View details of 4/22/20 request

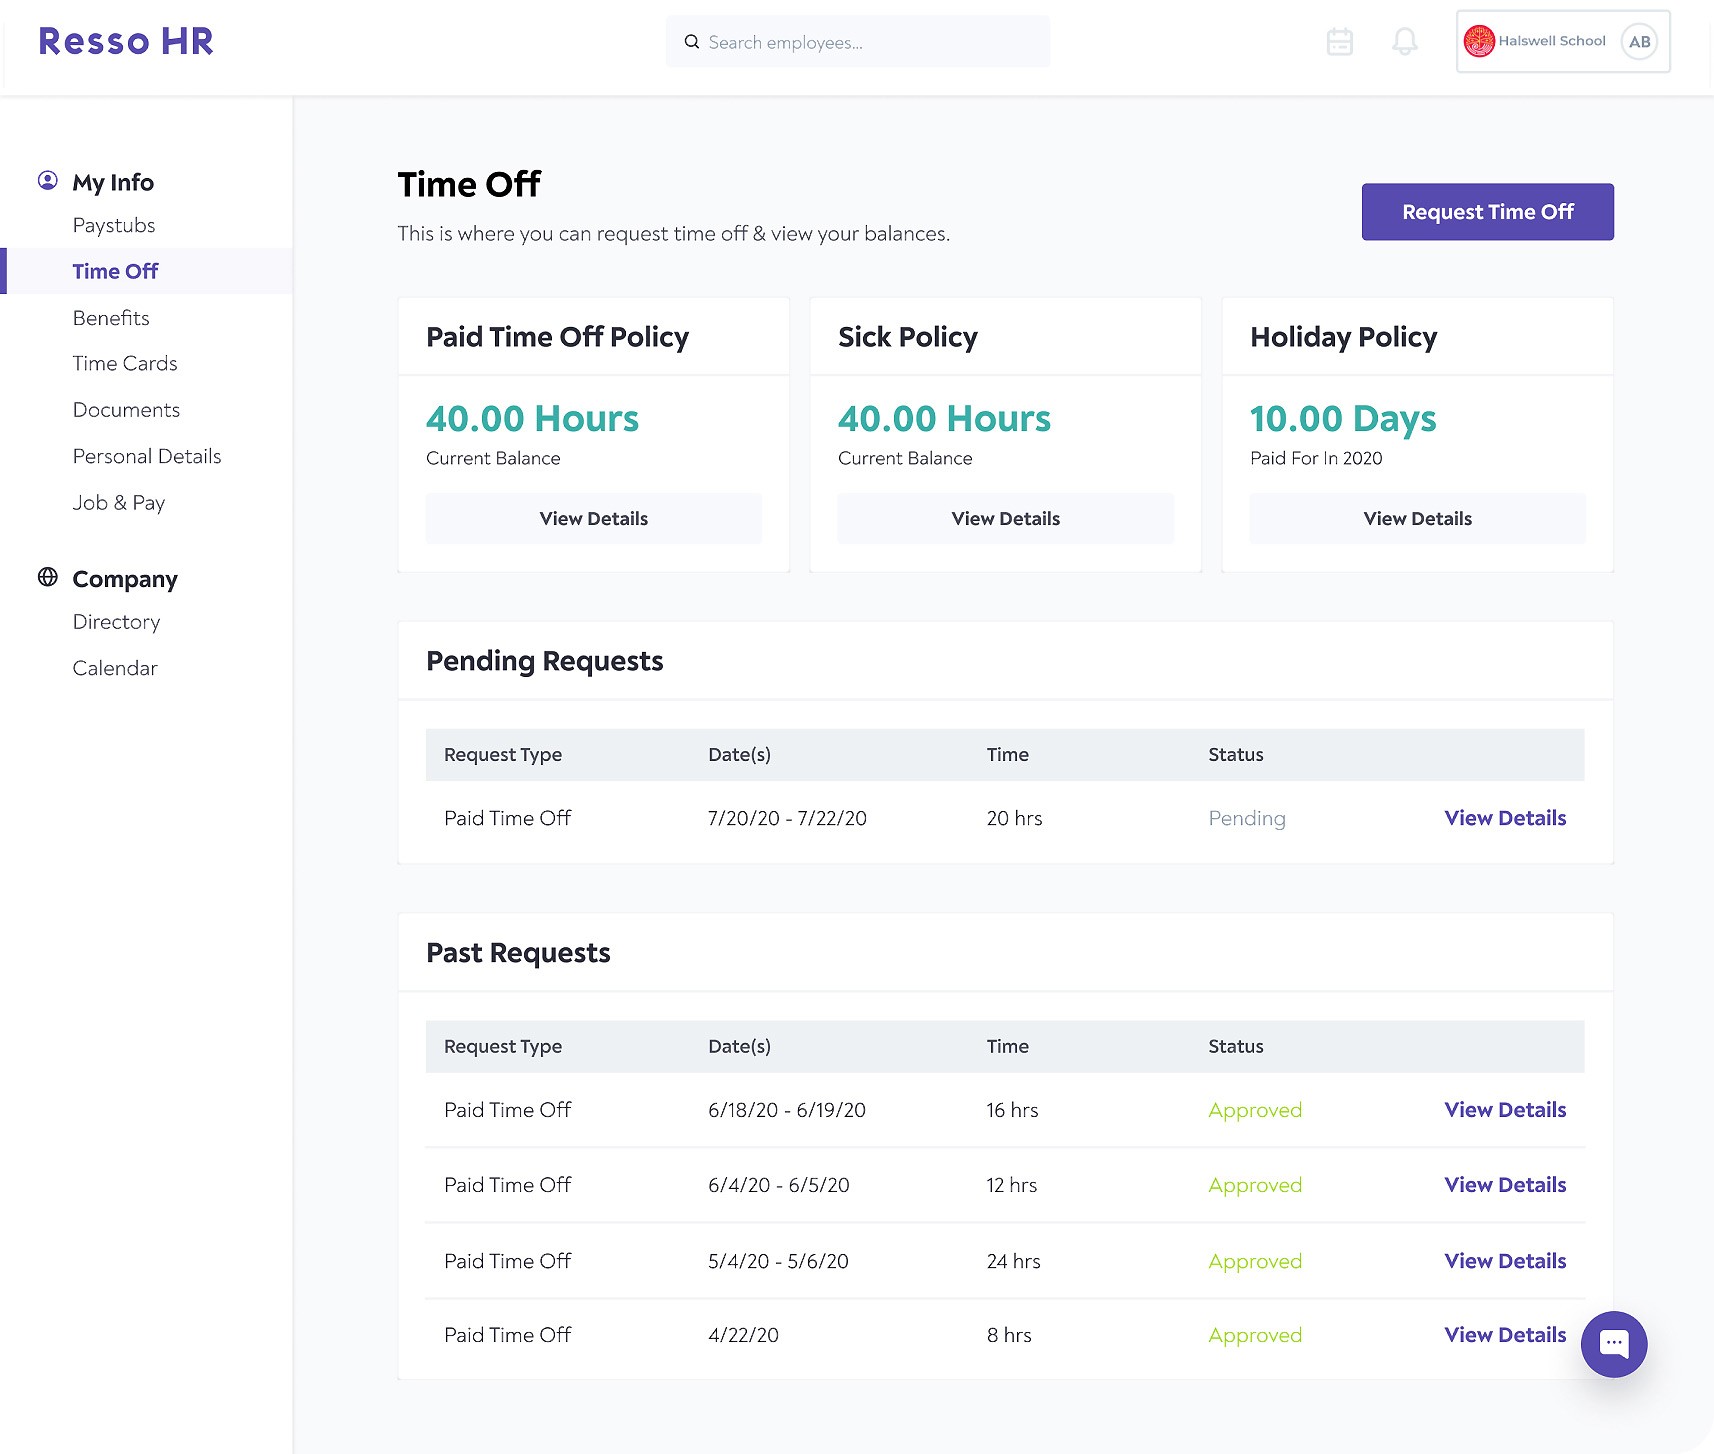click(1505, 1335)
